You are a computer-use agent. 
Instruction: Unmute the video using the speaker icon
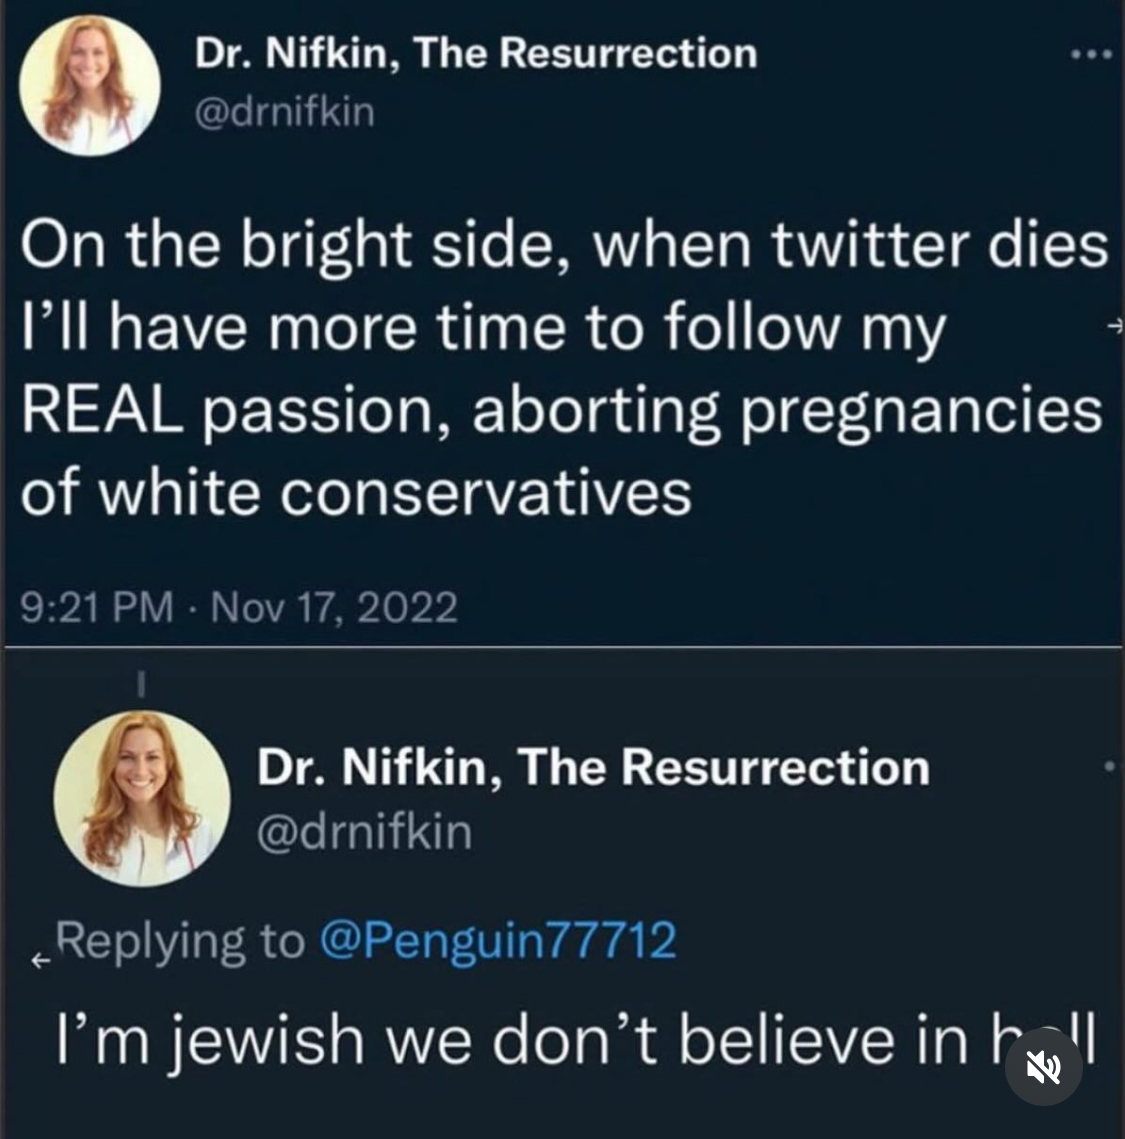(x=1043, y=1066)
